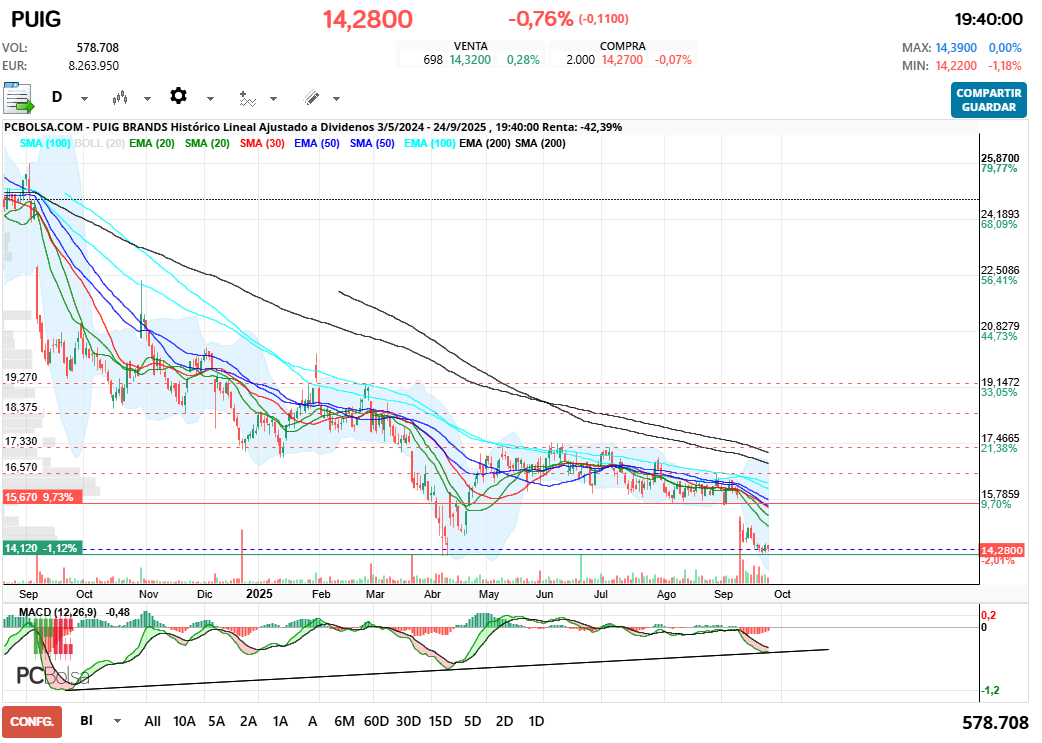The width and height of the screenshot is (1042, 743).
Task: Select the 2A time range
Action: pyautogui.click(x=249, y=721)
